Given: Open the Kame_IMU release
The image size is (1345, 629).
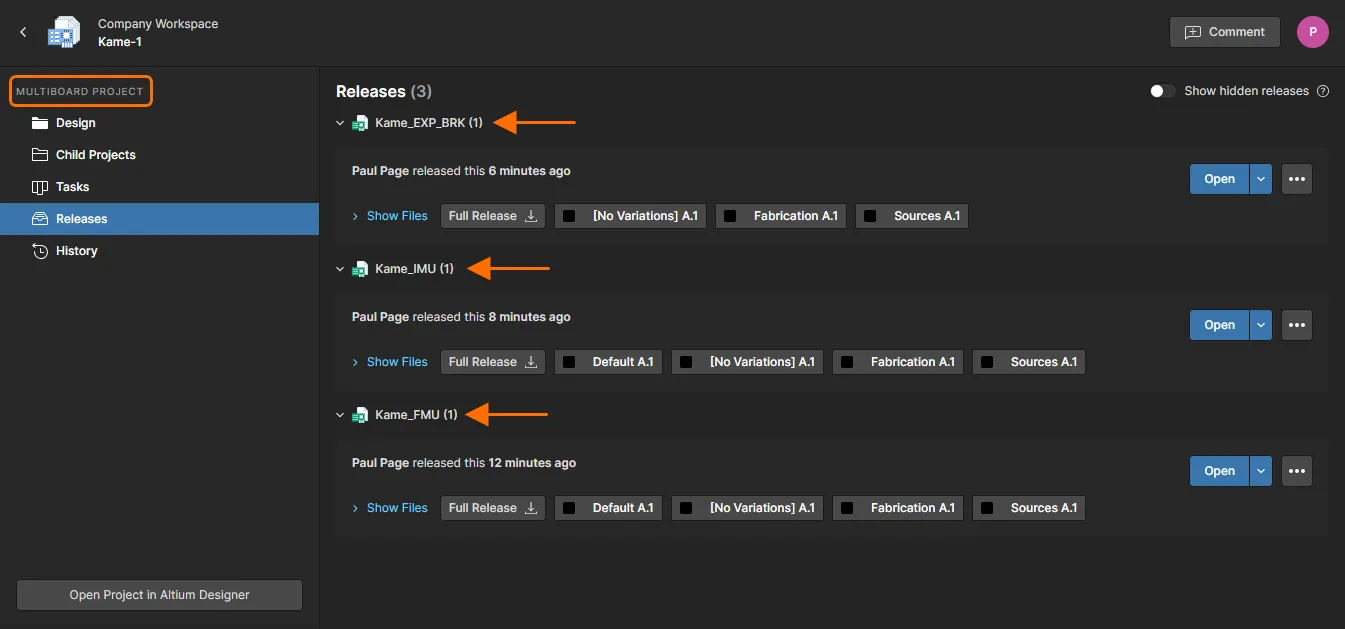Looking at the screenshot, I should coord(1219,325).
